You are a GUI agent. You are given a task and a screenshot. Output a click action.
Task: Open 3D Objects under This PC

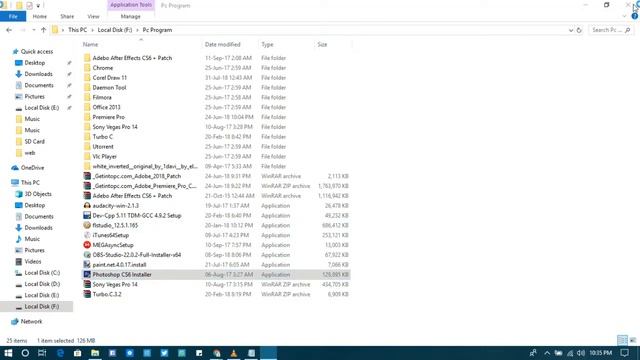(x=38, y=194)
